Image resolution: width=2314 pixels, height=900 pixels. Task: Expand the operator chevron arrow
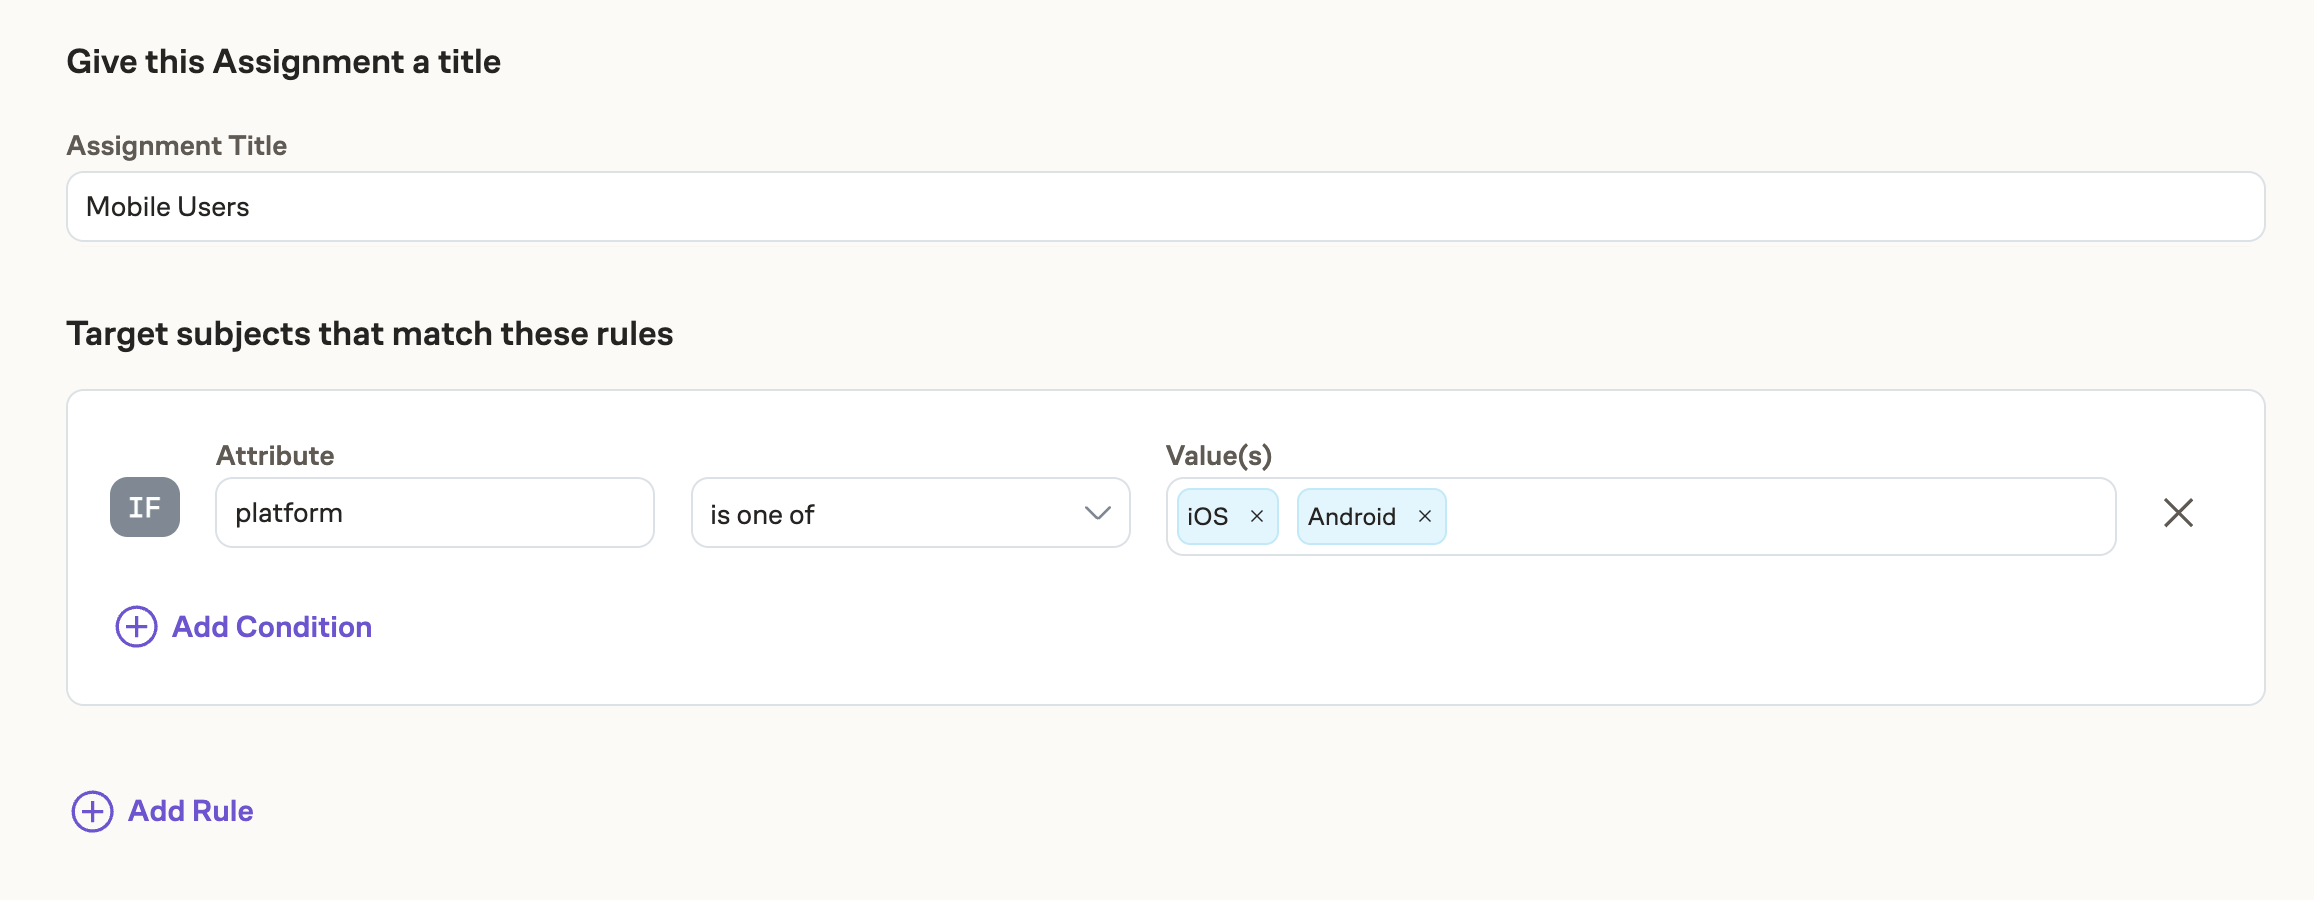[1097, 513]
